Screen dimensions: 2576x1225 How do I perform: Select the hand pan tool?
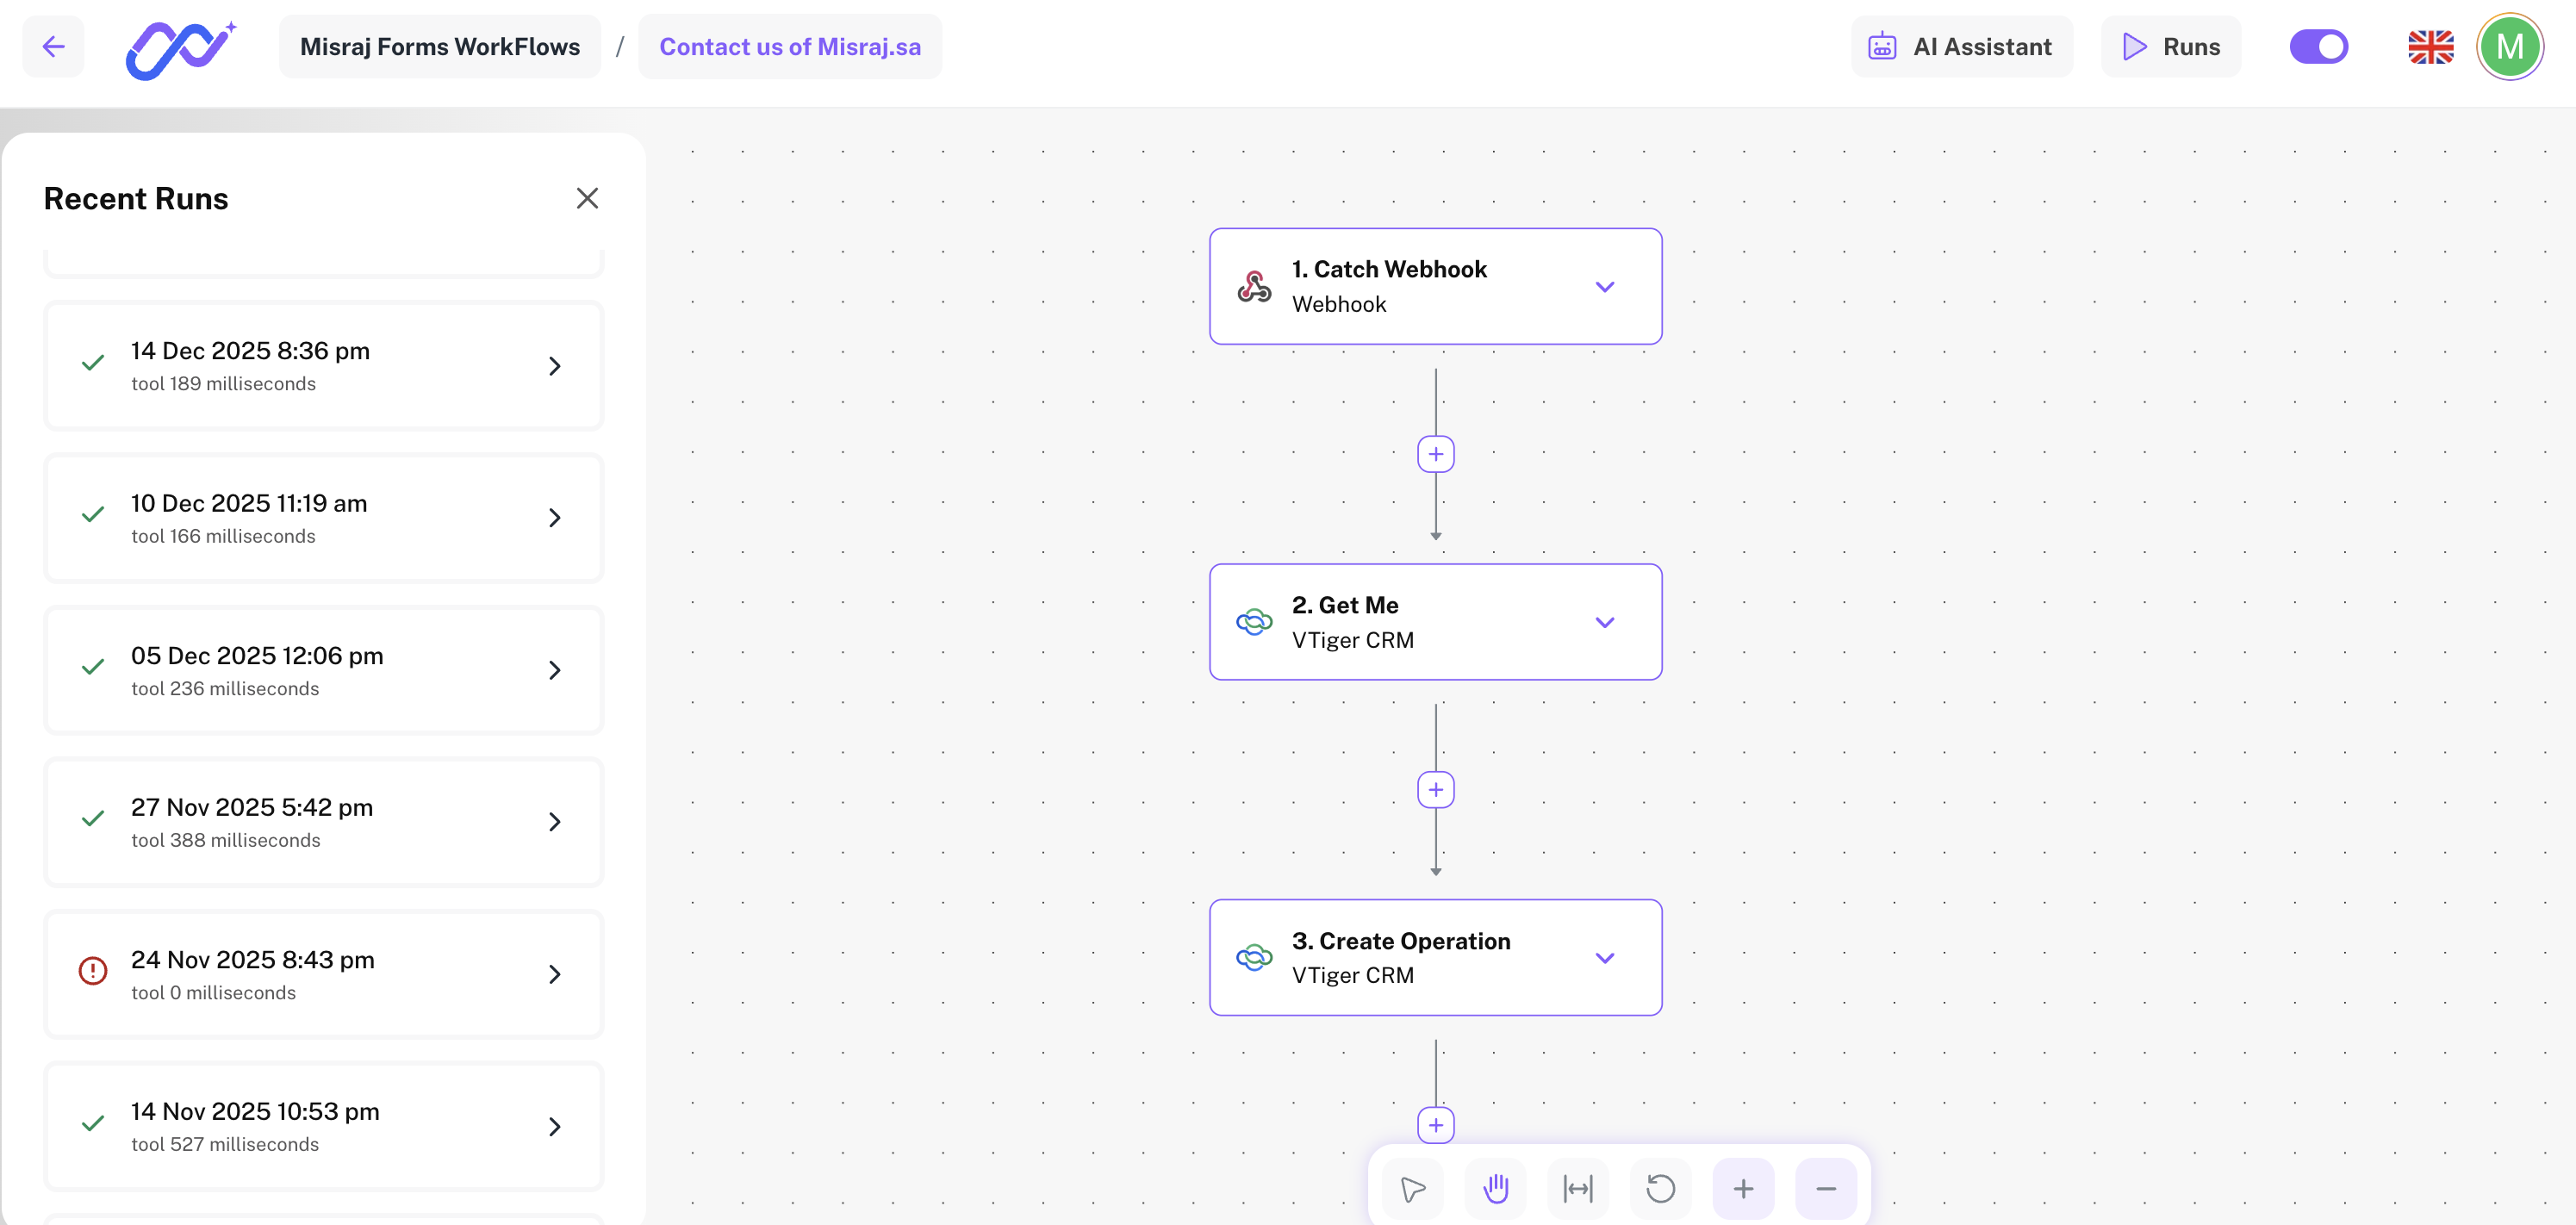pos(1496,1188)
